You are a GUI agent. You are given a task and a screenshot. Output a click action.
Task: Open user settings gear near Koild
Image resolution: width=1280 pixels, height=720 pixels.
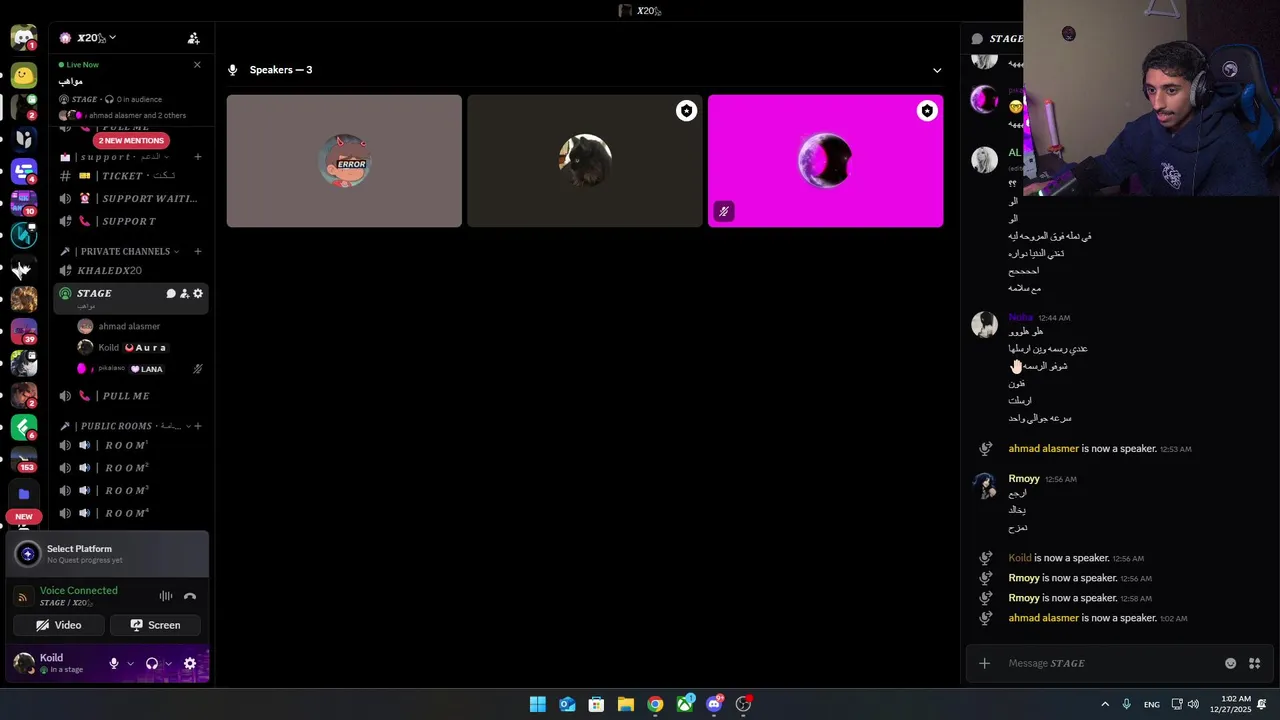[190, 663]
